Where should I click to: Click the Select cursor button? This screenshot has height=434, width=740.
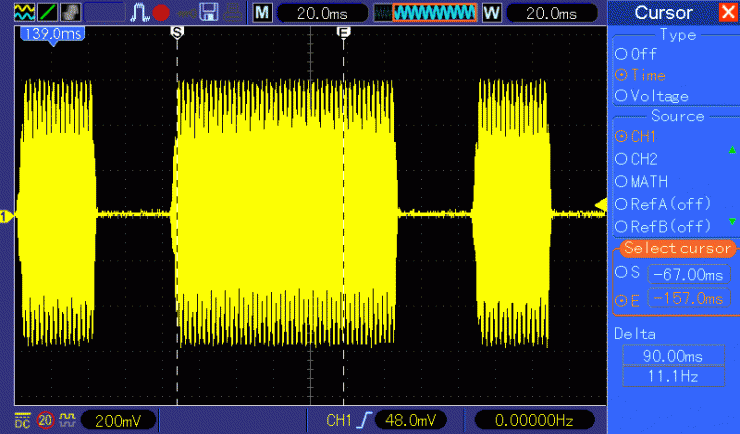point(676,248)
